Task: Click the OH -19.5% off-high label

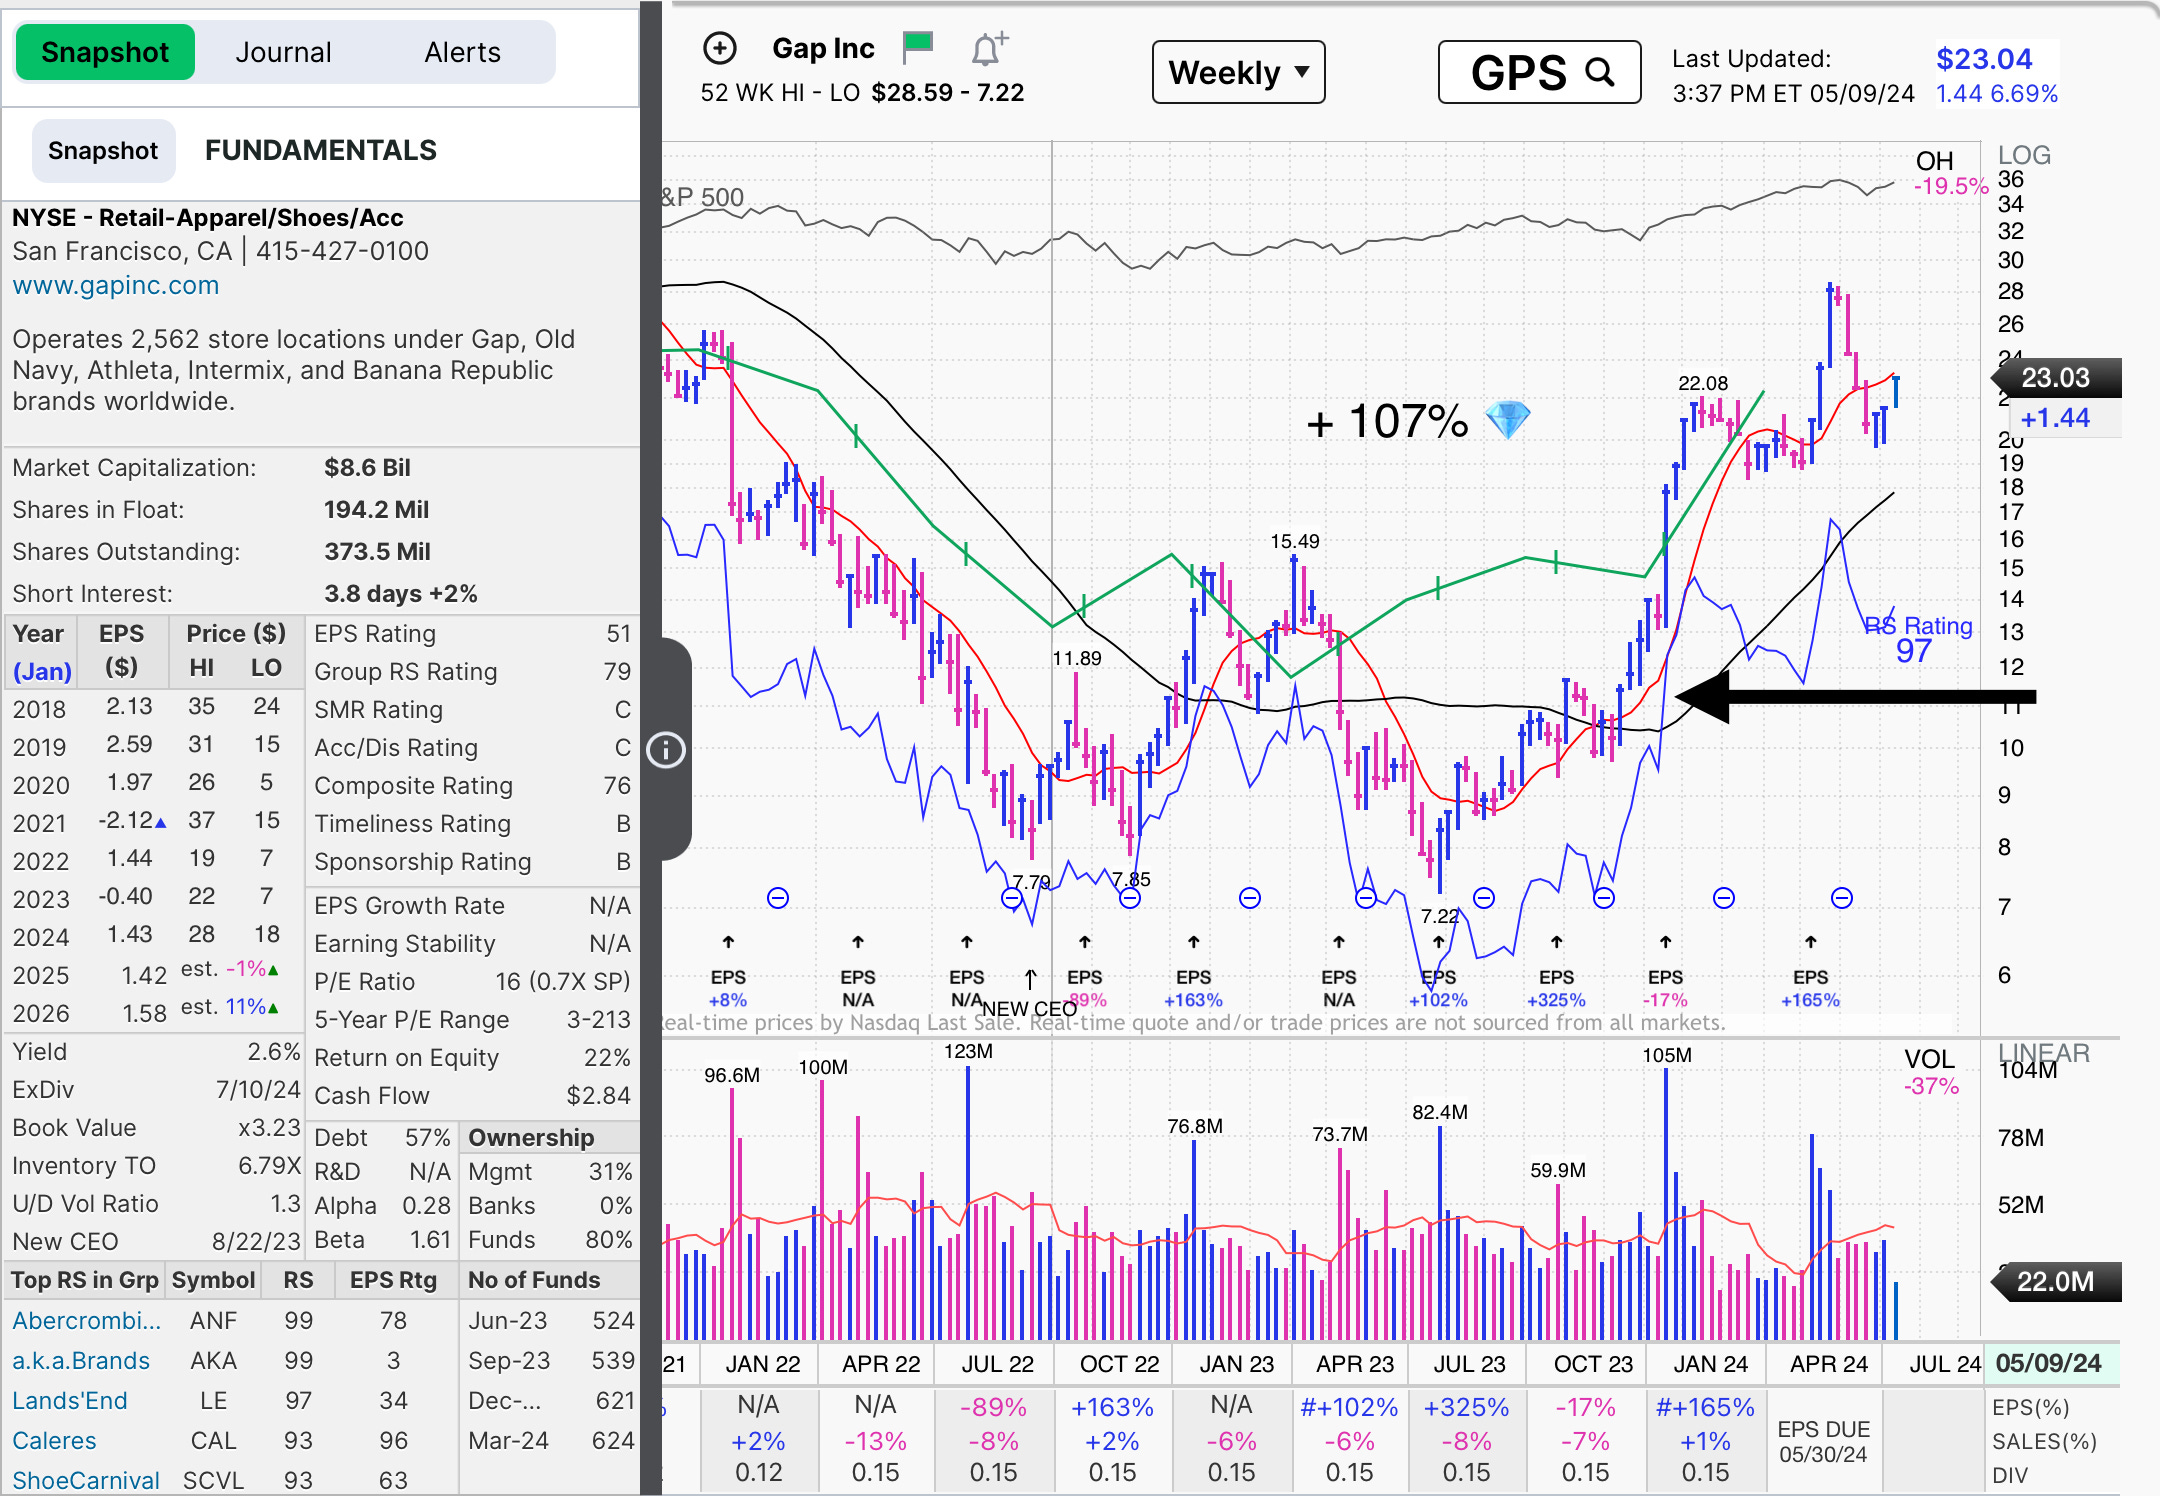Action: 1948,173
